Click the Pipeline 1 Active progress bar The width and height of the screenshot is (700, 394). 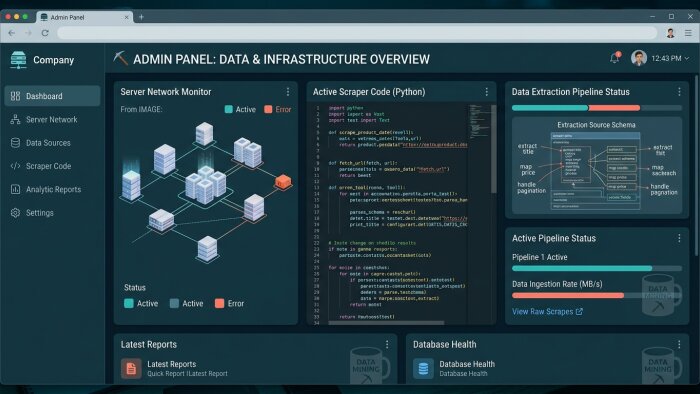point(597,268)
